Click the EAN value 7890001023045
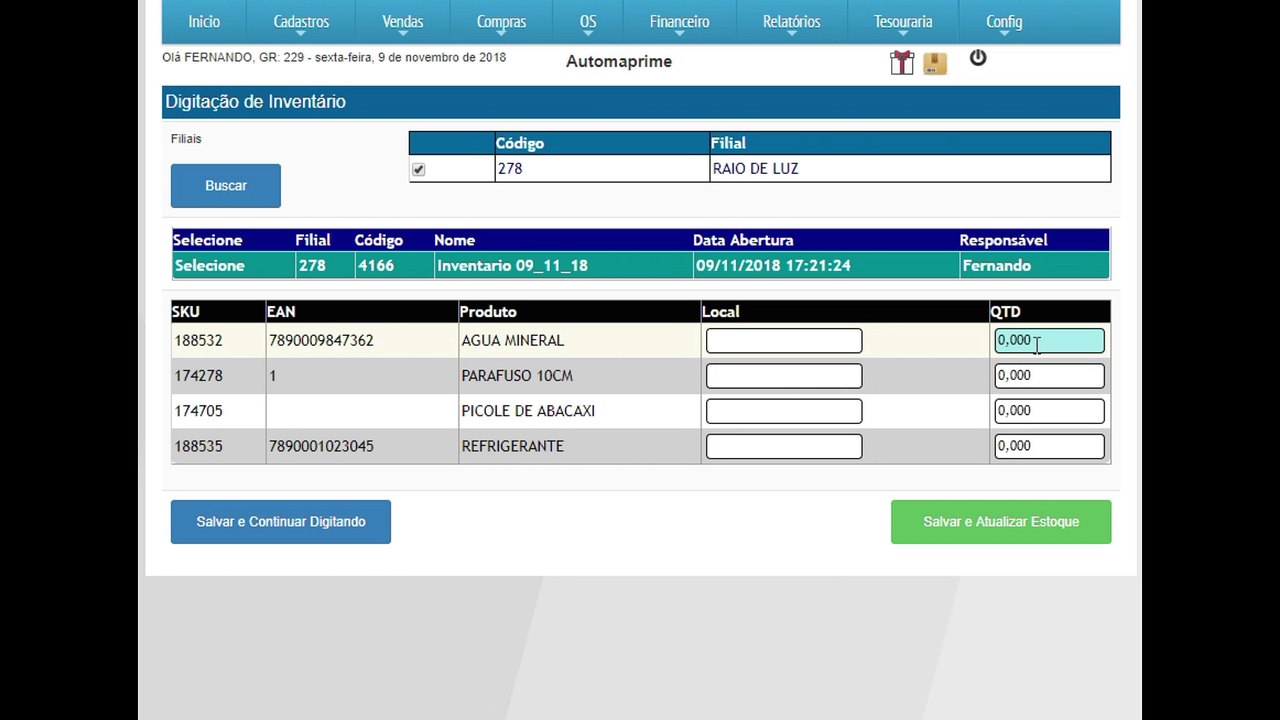 pos(321,446)
